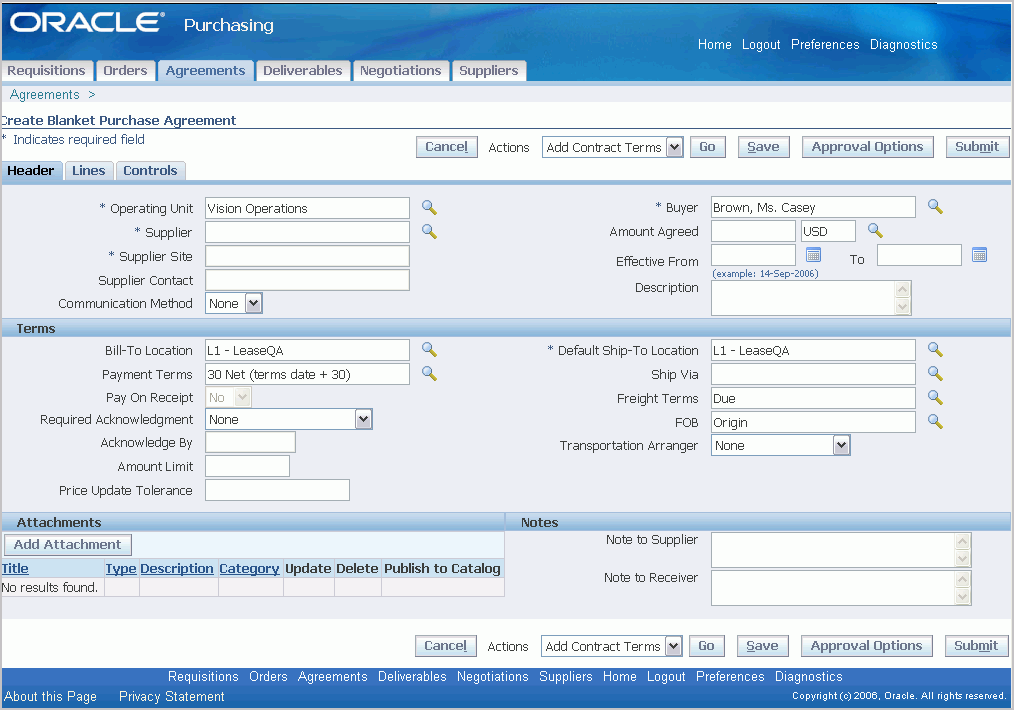This screenshot has height=710, width=1014.
Task: Click top Approval Options button
Action: (867, 147)
